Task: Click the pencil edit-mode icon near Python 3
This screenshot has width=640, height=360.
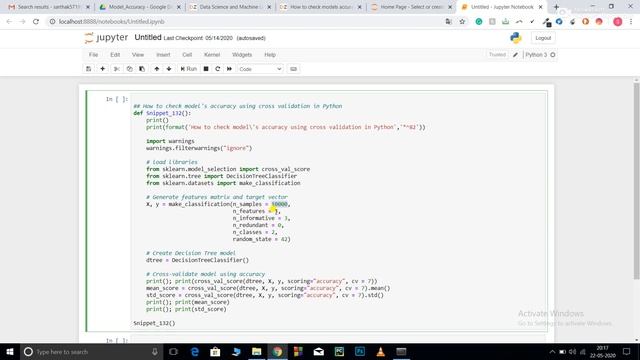Action: coord(516,55)
